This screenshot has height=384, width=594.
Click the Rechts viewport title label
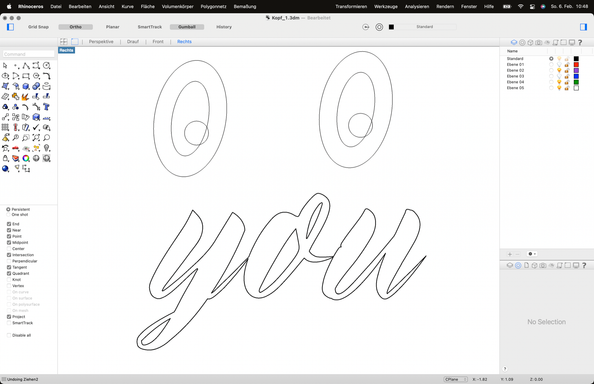(x=66, y=50)
